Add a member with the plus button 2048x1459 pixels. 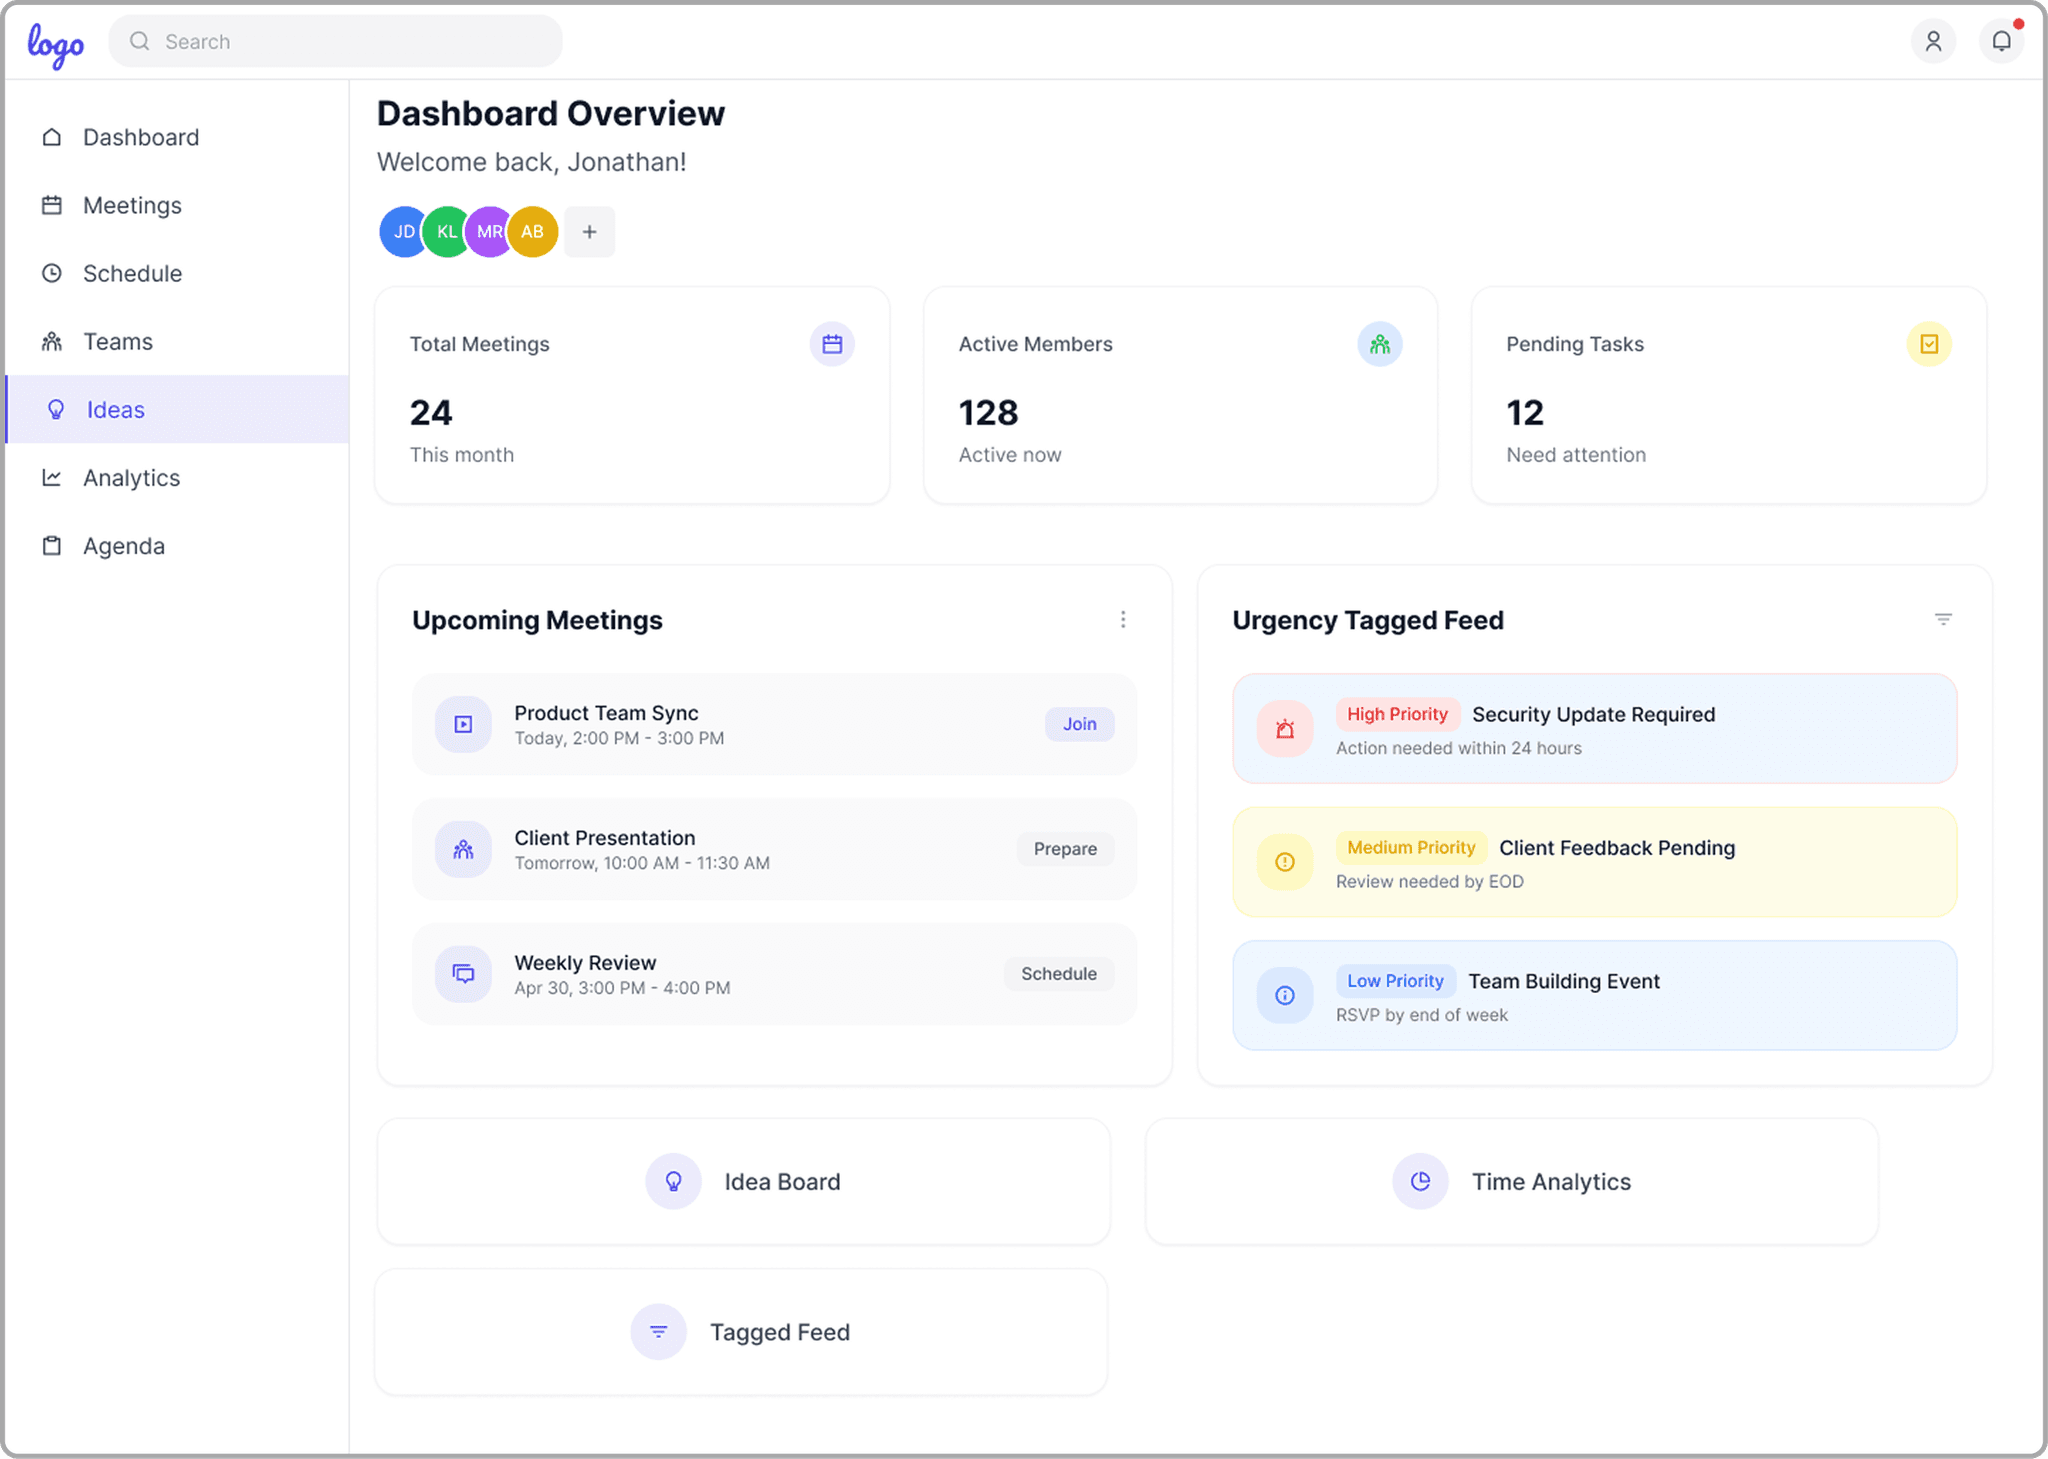pos(590,232)
